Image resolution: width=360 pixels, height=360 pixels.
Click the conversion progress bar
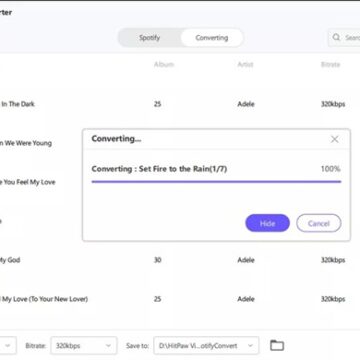216,182
